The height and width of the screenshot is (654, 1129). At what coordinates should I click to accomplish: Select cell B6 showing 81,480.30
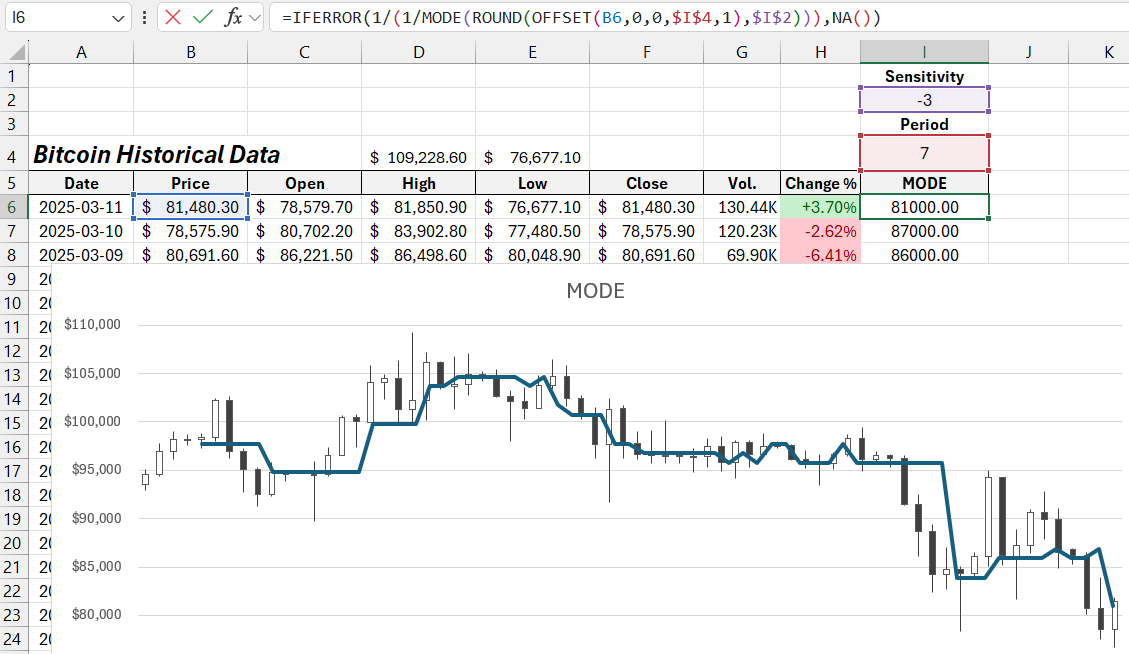[191, 207]
